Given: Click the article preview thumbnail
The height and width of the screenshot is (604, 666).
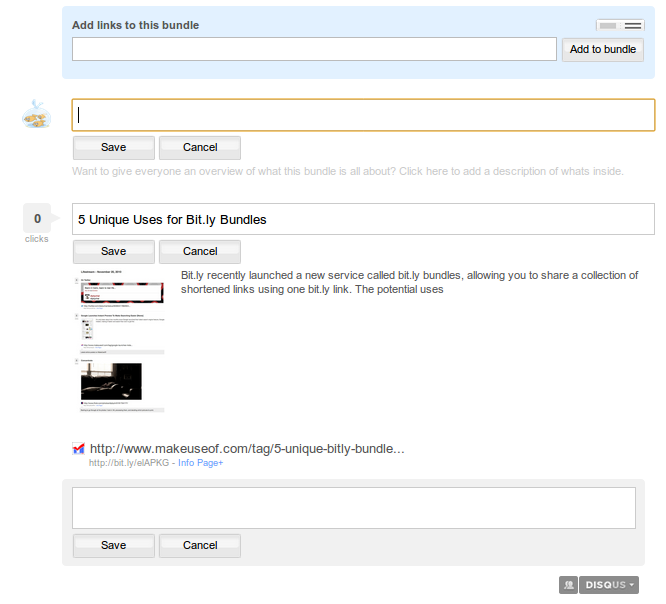Looking at the screenshot, I should click(121, 340).
